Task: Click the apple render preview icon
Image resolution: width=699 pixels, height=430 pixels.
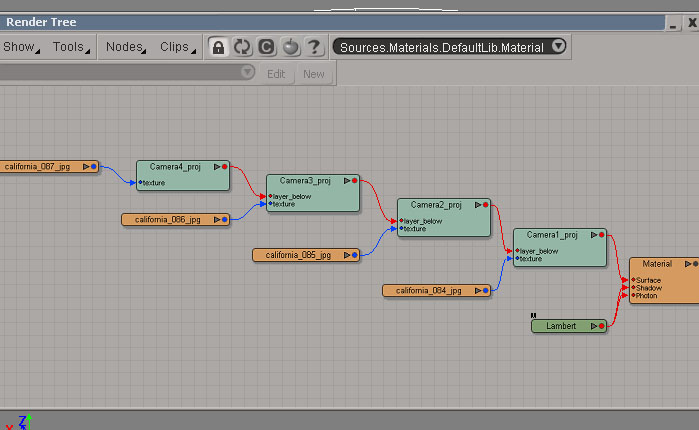Action: click(291, 47)
